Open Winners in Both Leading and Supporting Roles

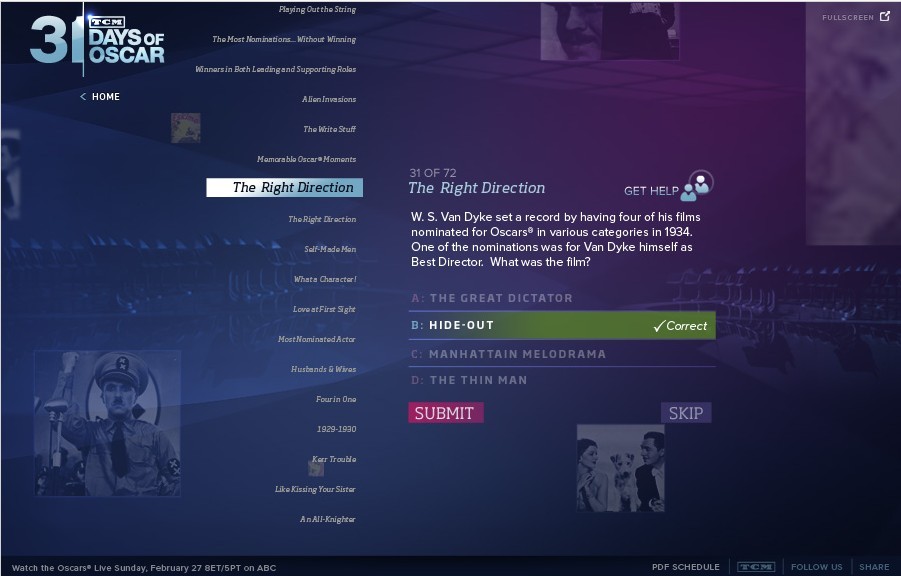click(275, 69)
